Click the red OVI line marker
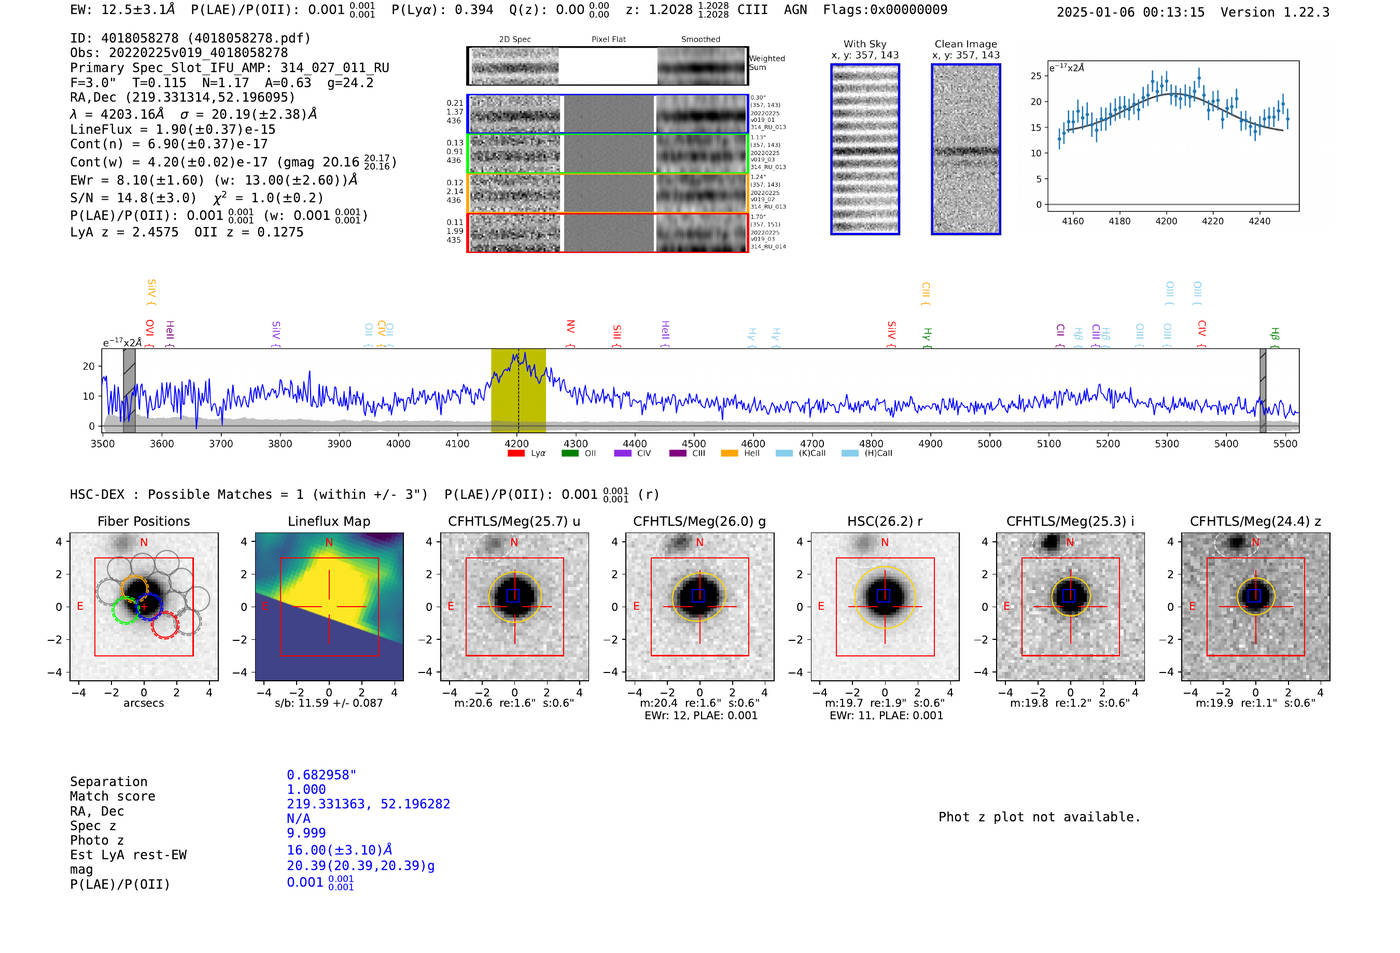Viewport: 1400px width, 953px height. pos(149,333)
